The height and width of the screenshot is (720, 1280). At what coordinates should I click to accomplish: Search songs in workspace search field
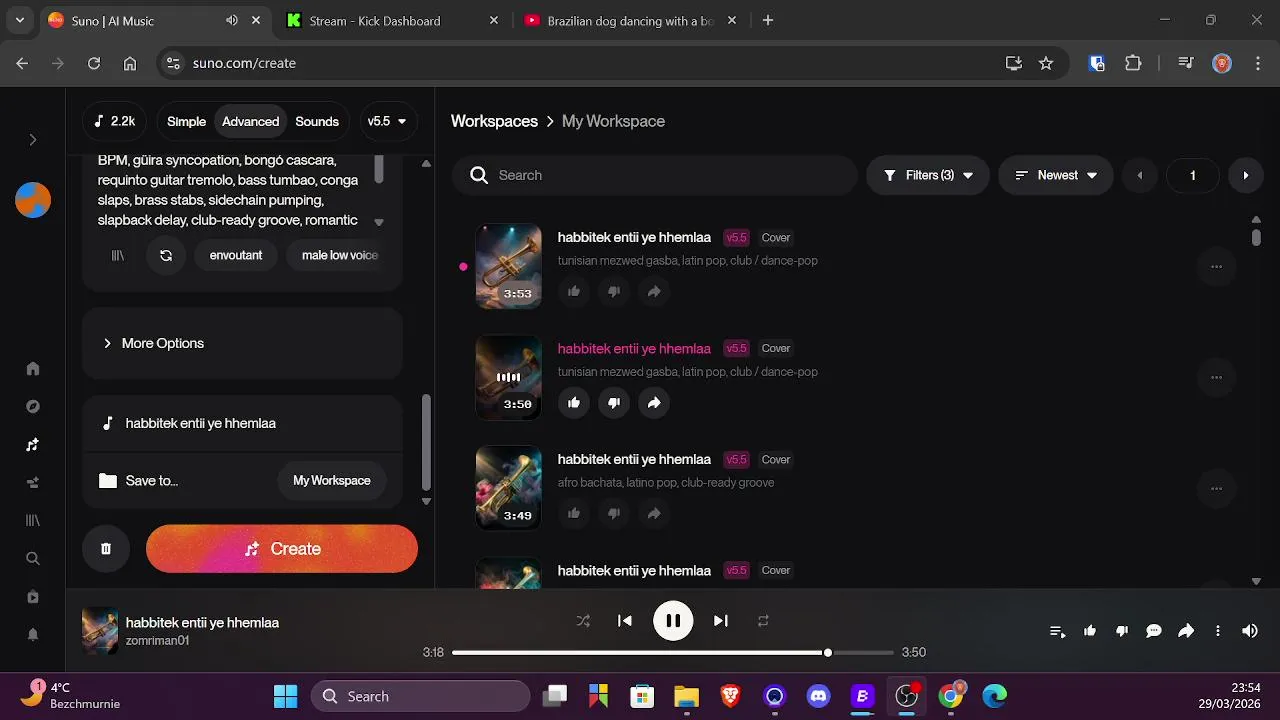point(654,175)
